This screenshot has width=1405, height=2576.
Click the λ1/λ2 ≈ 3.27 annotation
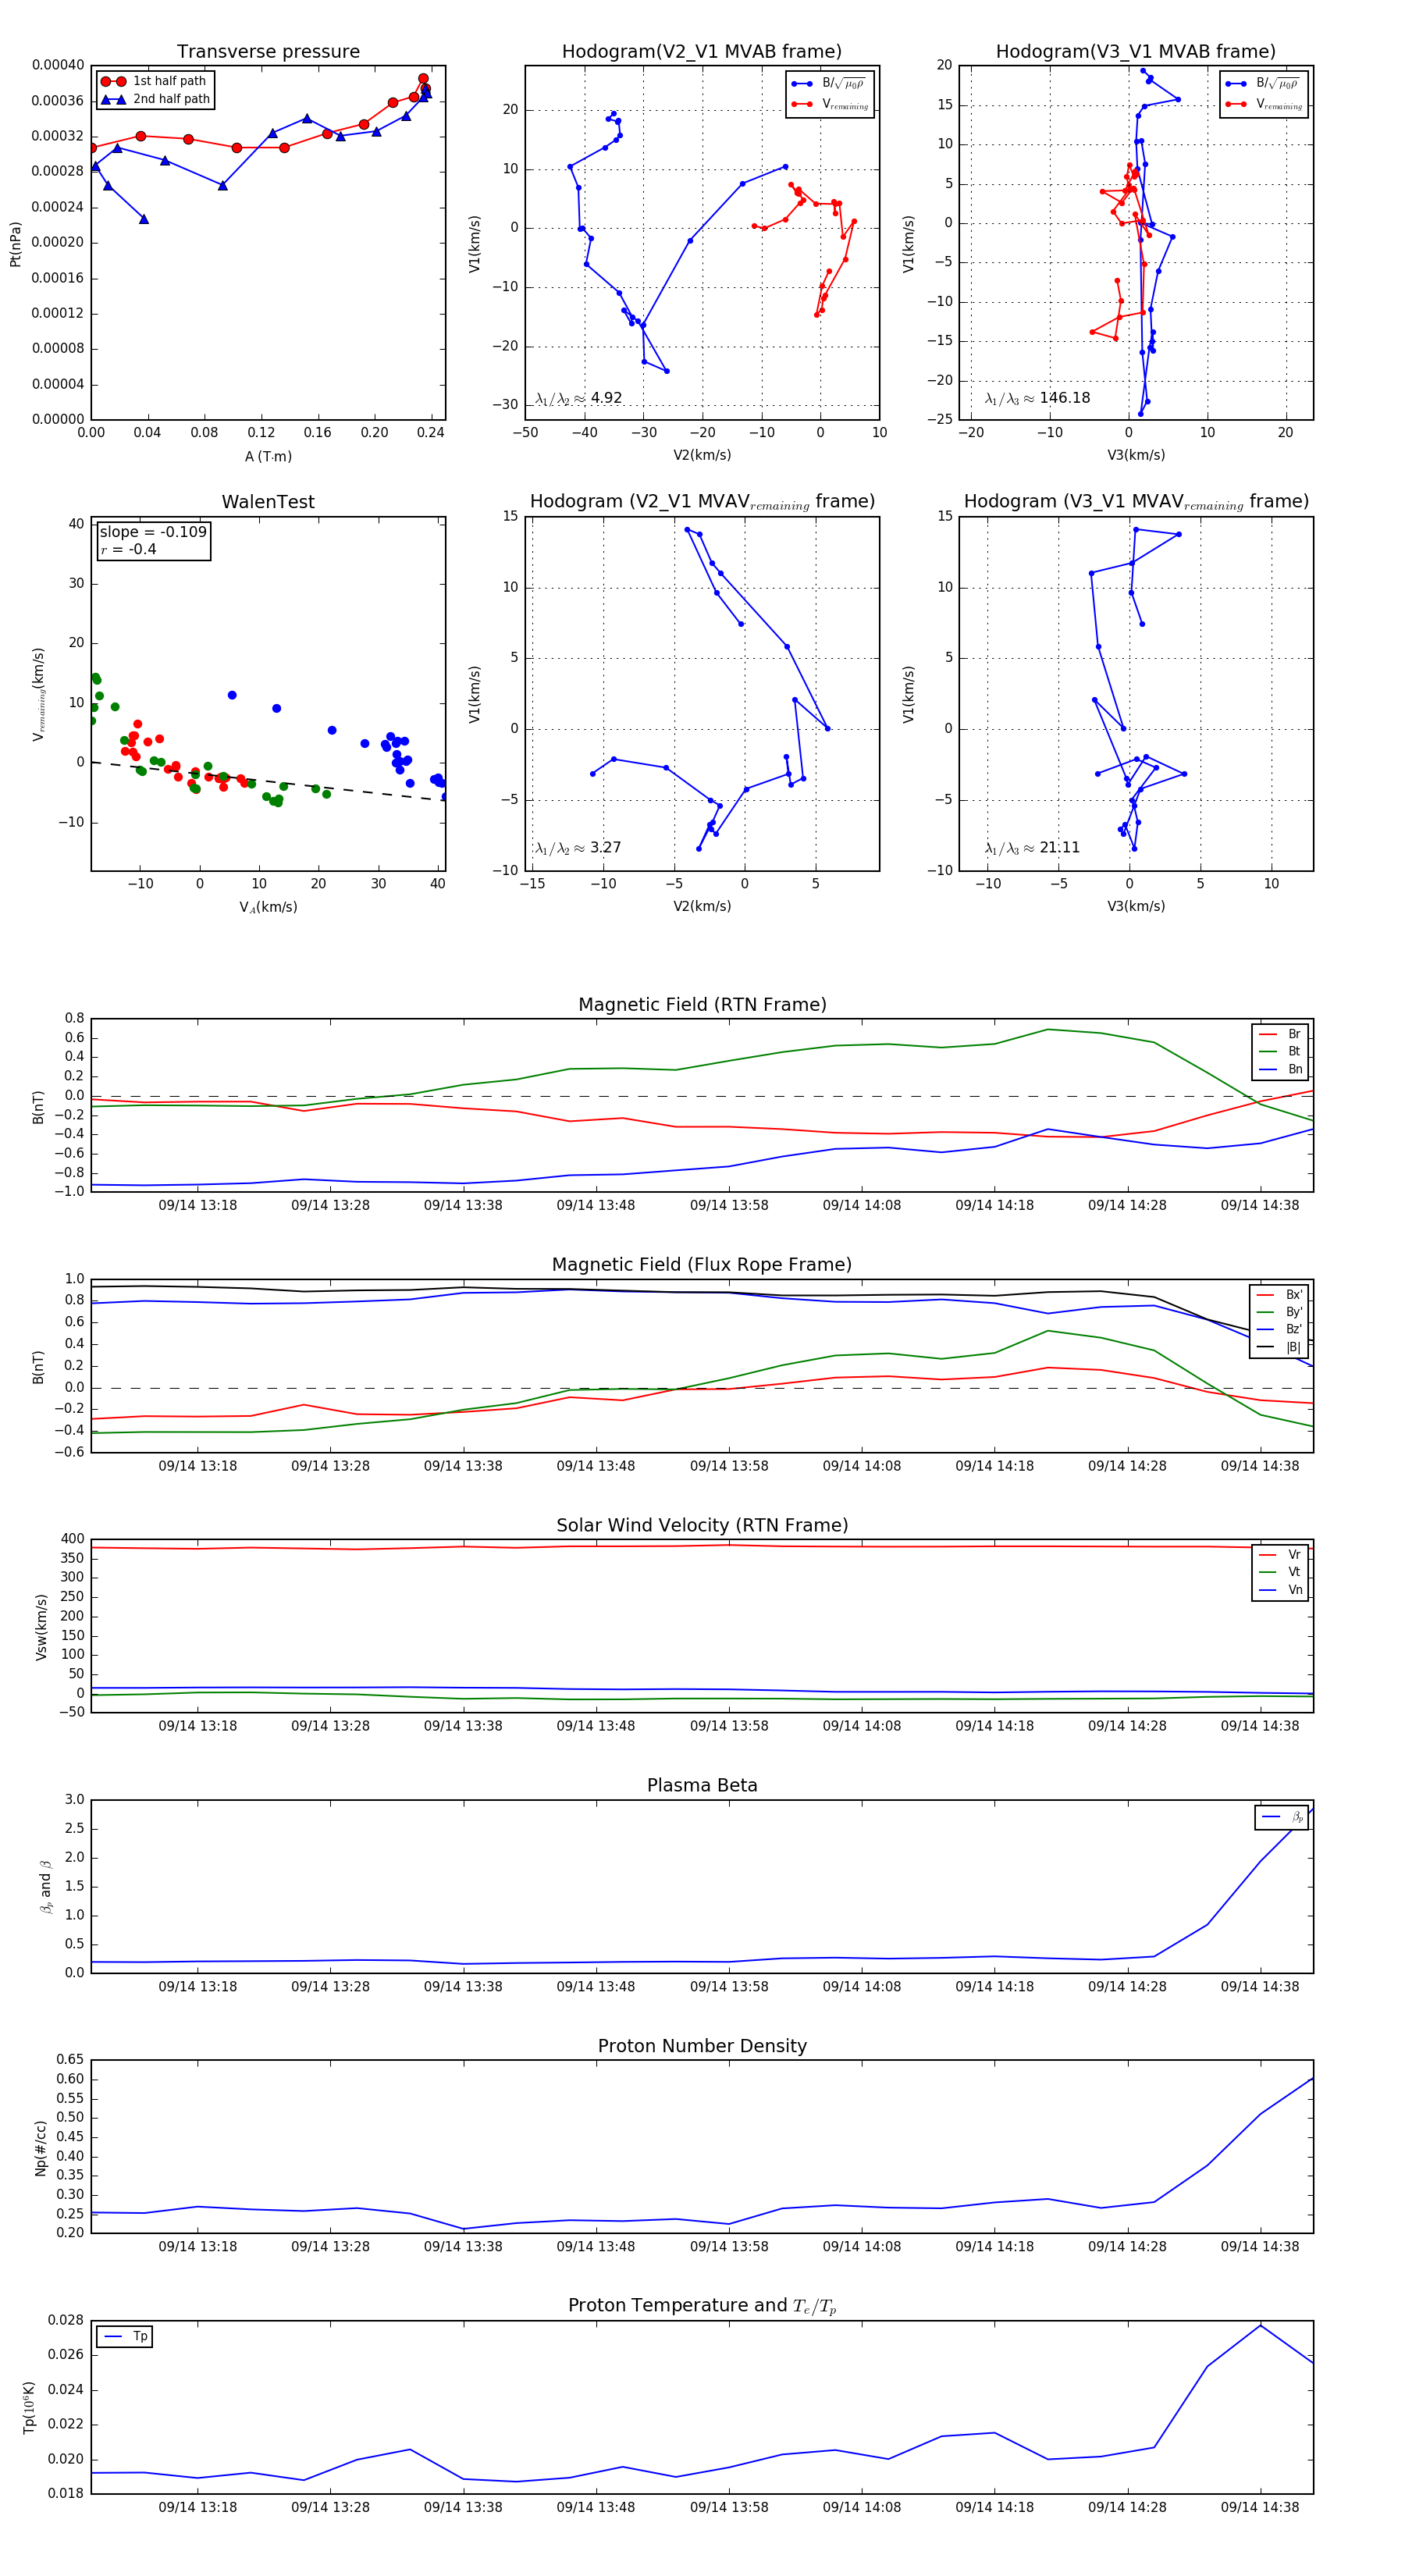point(578,848)
